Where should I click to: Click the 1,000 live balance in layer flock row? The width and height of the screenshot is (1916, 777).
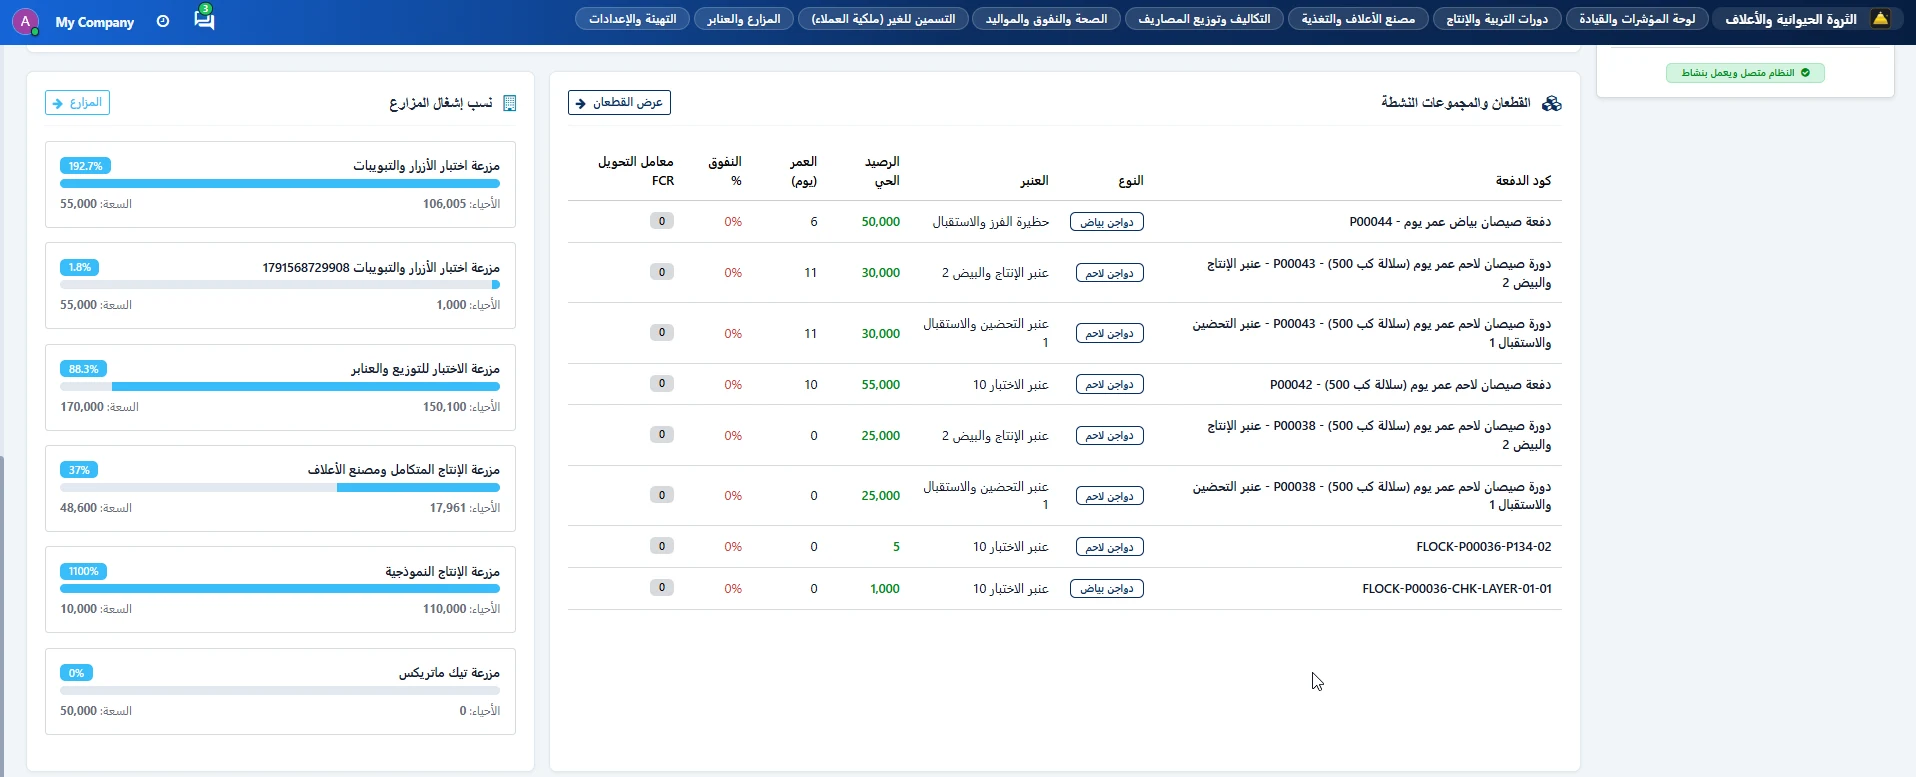(885, 589)
